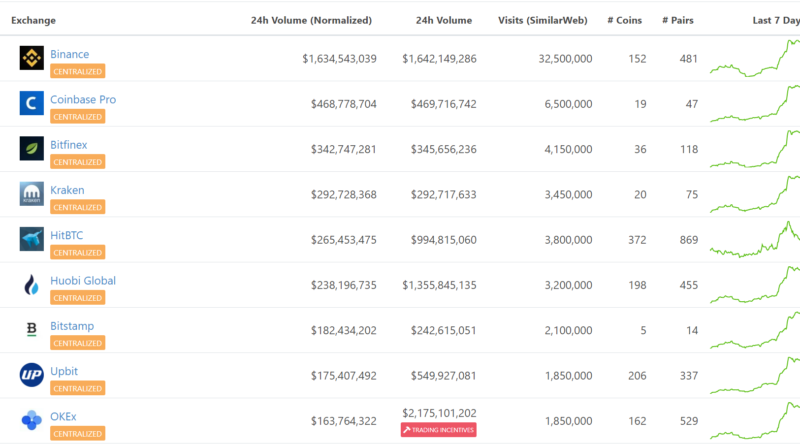Click Bitstamp normalized volume $182,434,202

pyautogui.click(x=344, y=331)
